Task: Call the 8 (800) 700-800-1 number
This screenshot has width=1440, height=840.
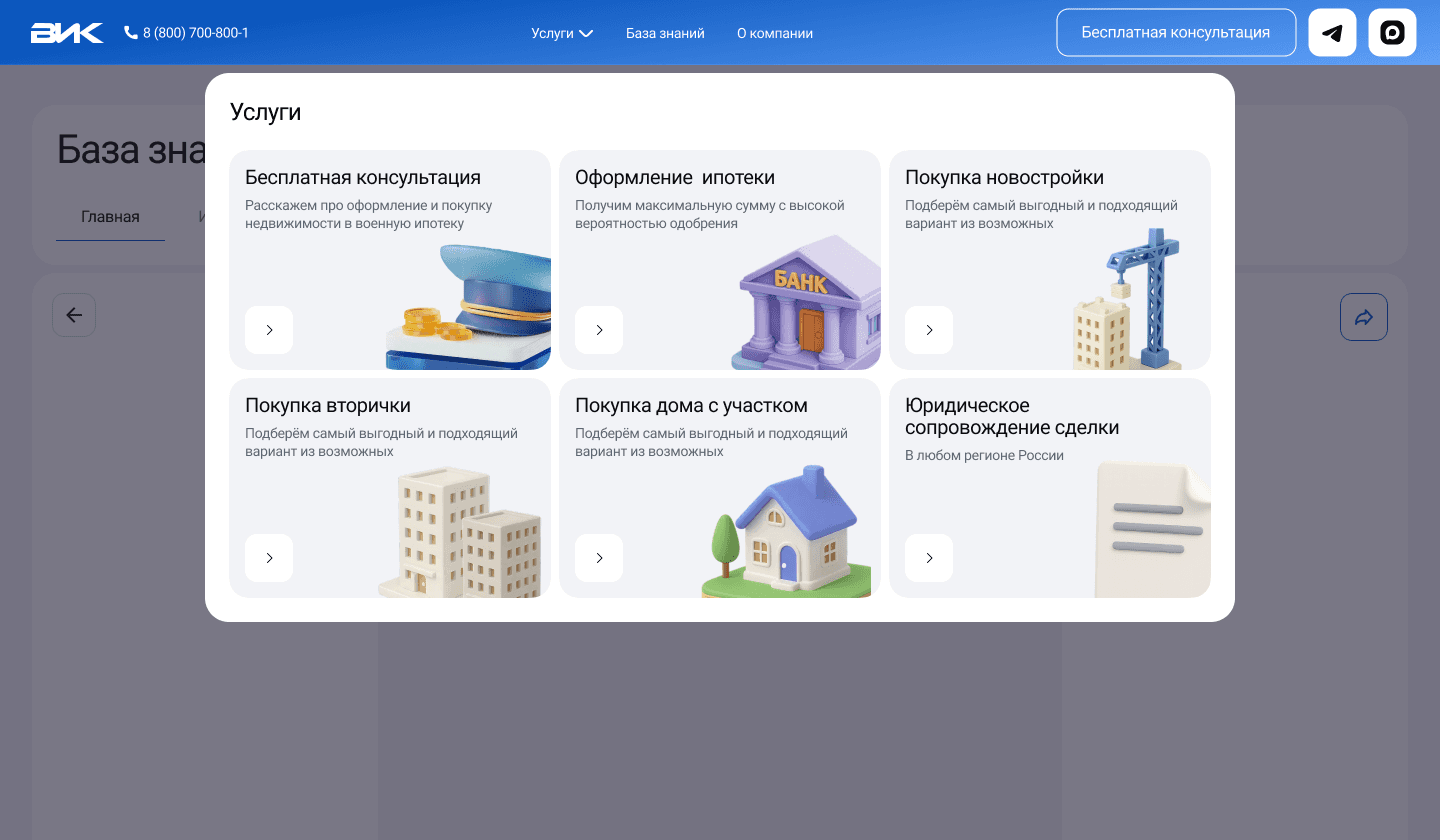Action: [x=196, y=32]
